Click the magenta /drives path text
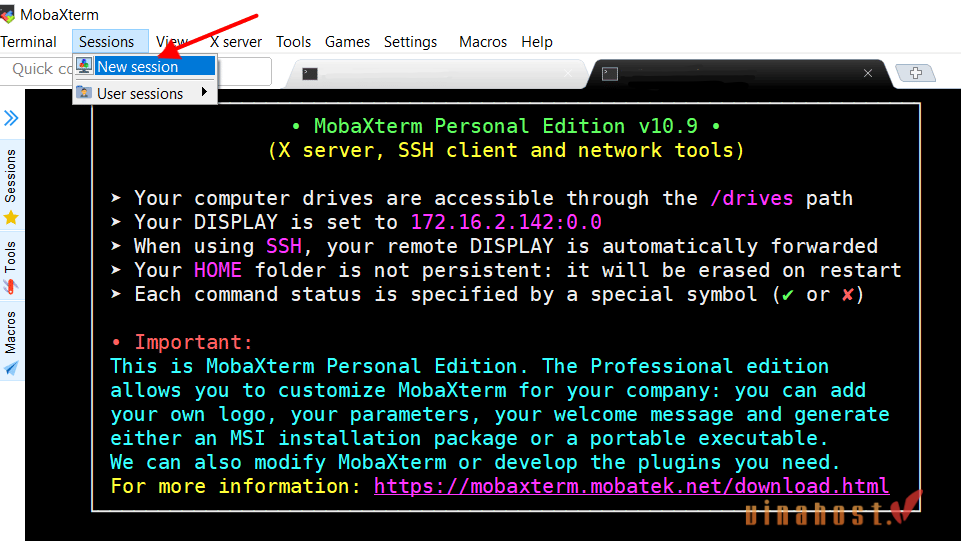 [751, 199]
